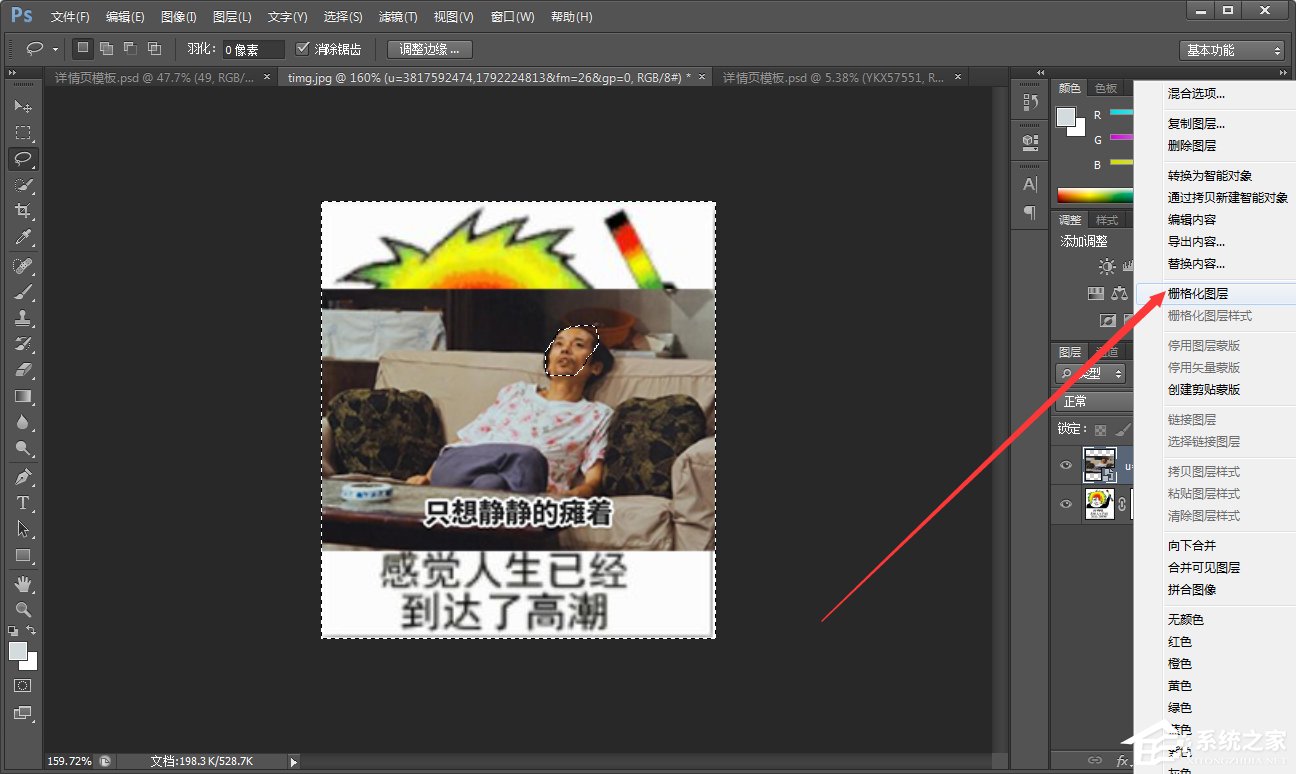This screenshot has width=1296, height=774.
Task: Open the 基本功能 workspace dropdown
Action: pyautogui.click(x=1232, y=49)
